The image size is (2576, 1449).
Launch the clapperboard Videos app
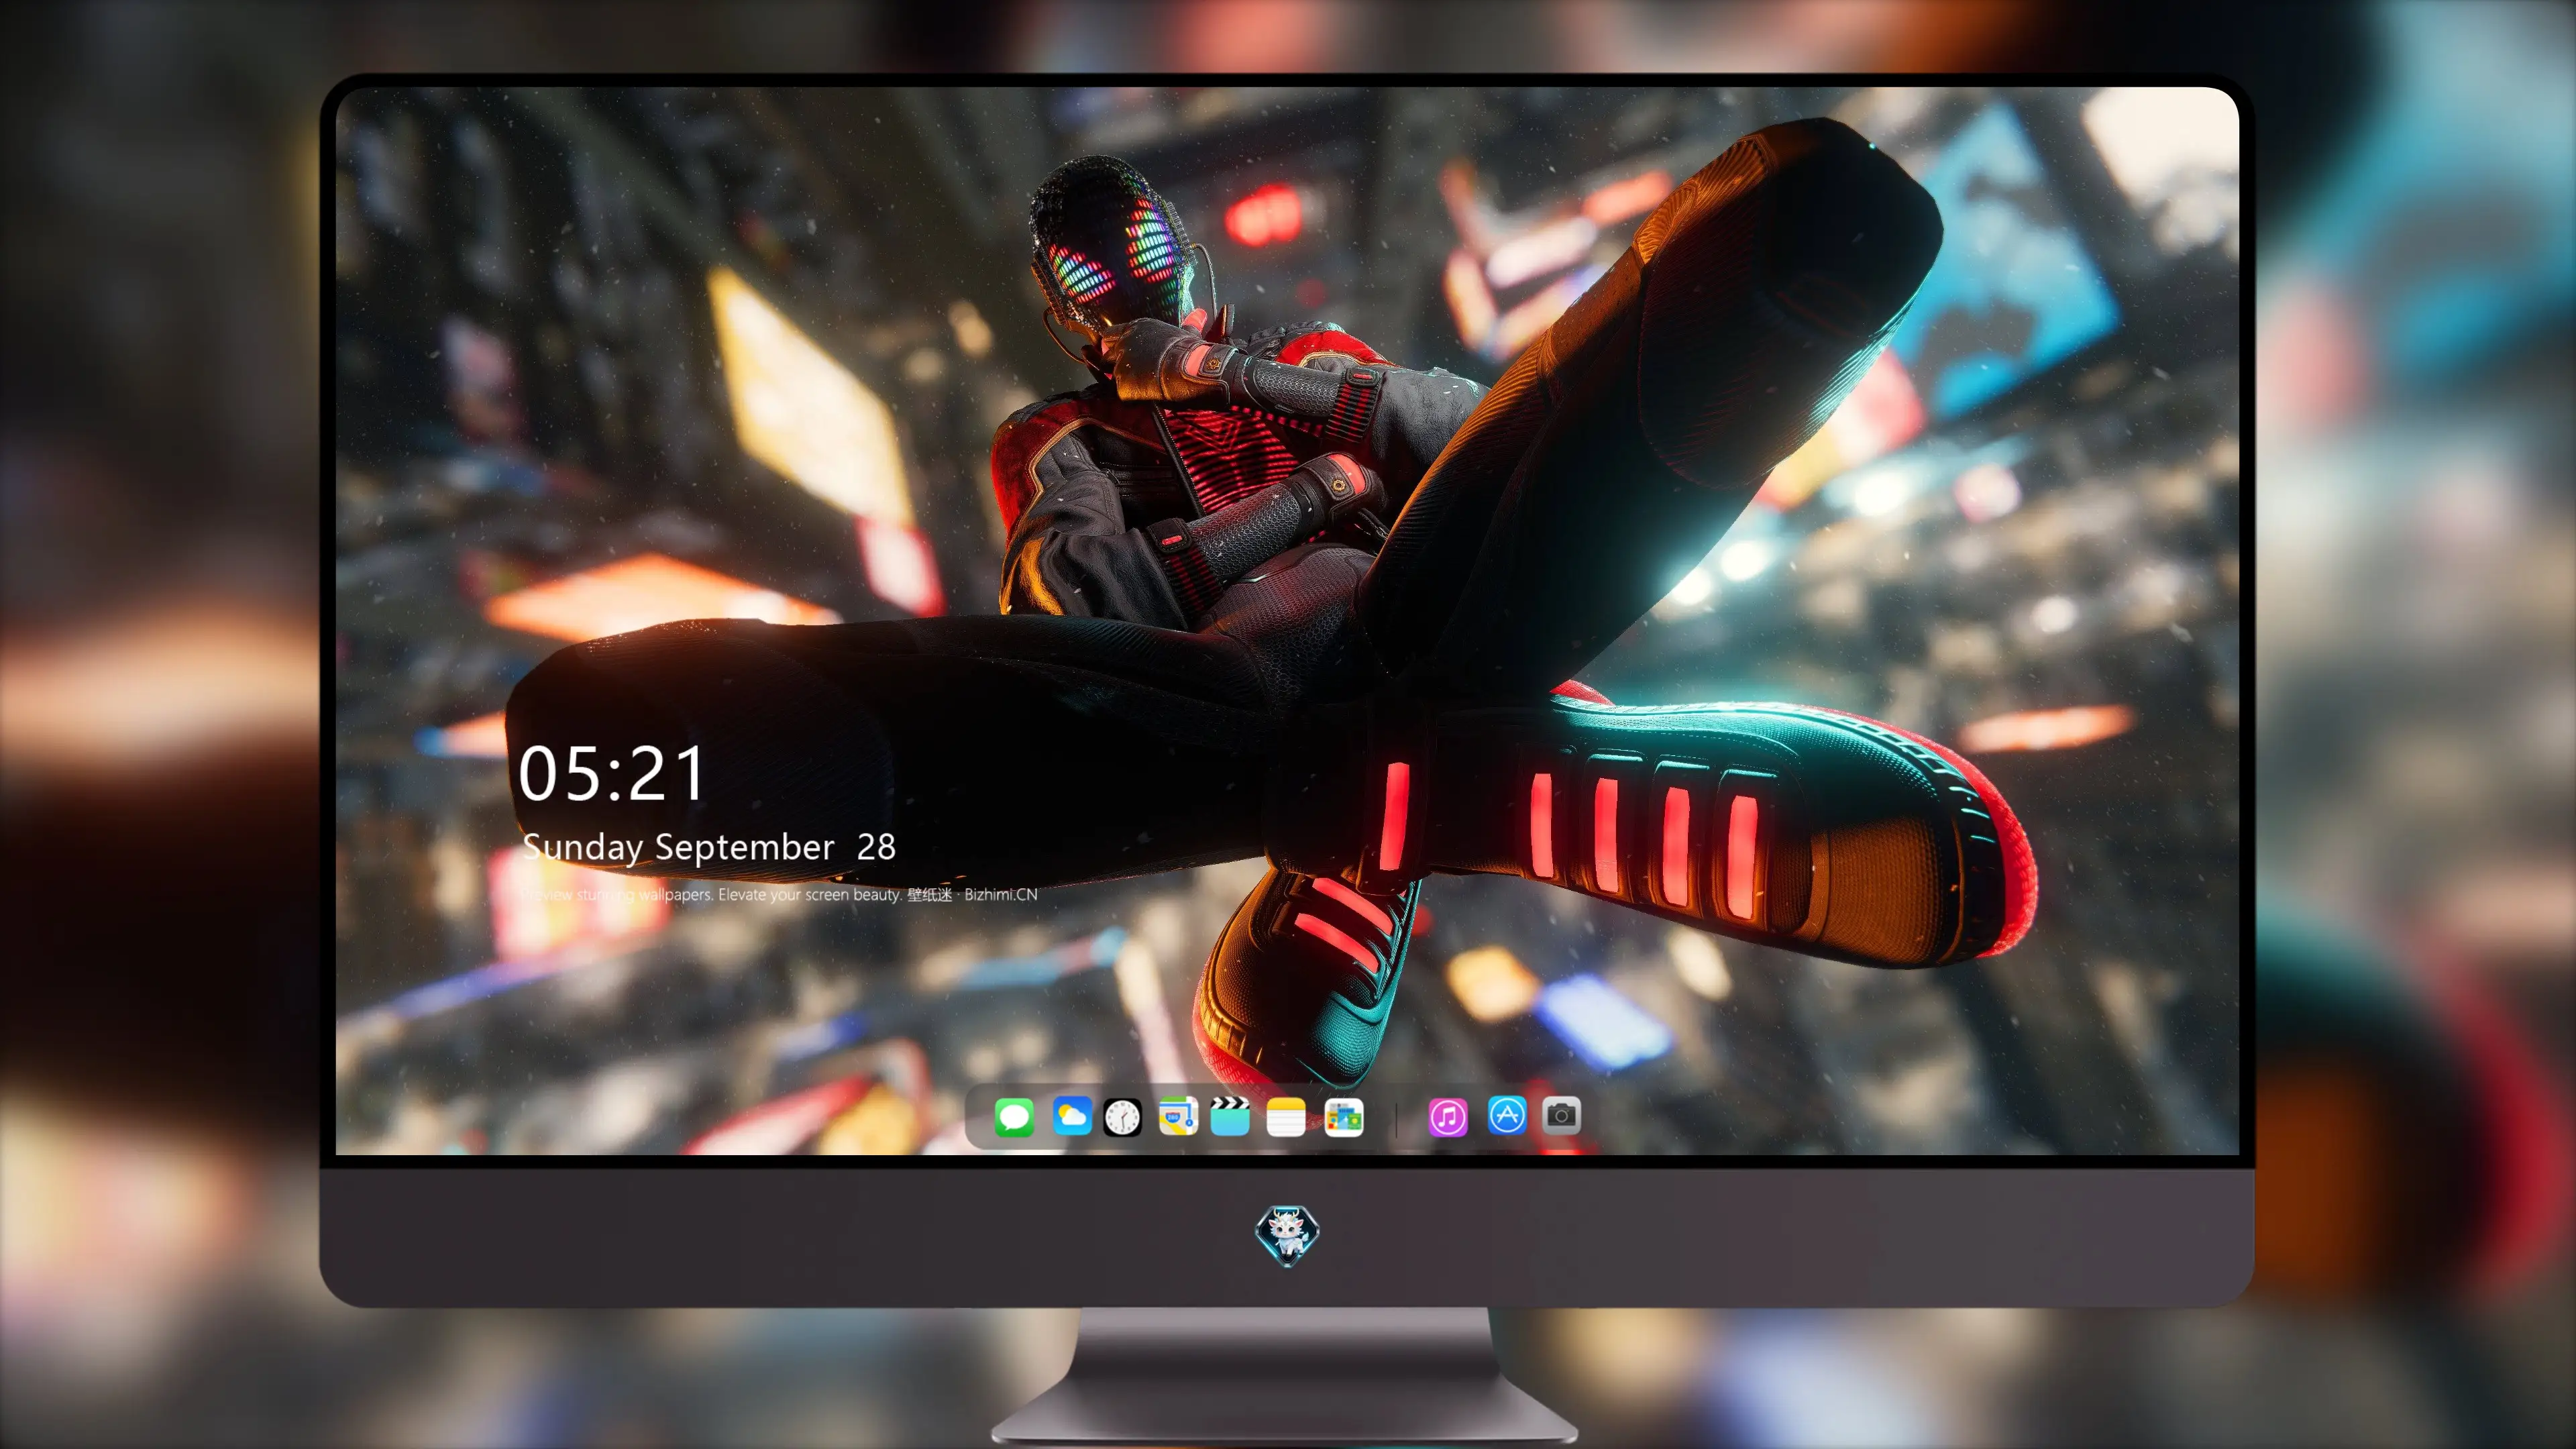coord(1230,1116)
